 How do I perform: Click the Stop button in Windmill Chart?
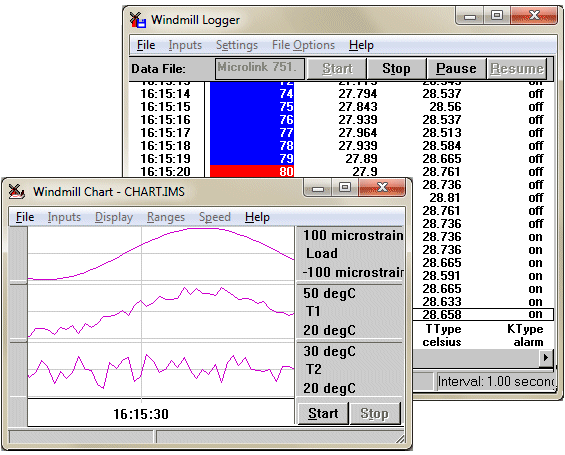[374, 413]
